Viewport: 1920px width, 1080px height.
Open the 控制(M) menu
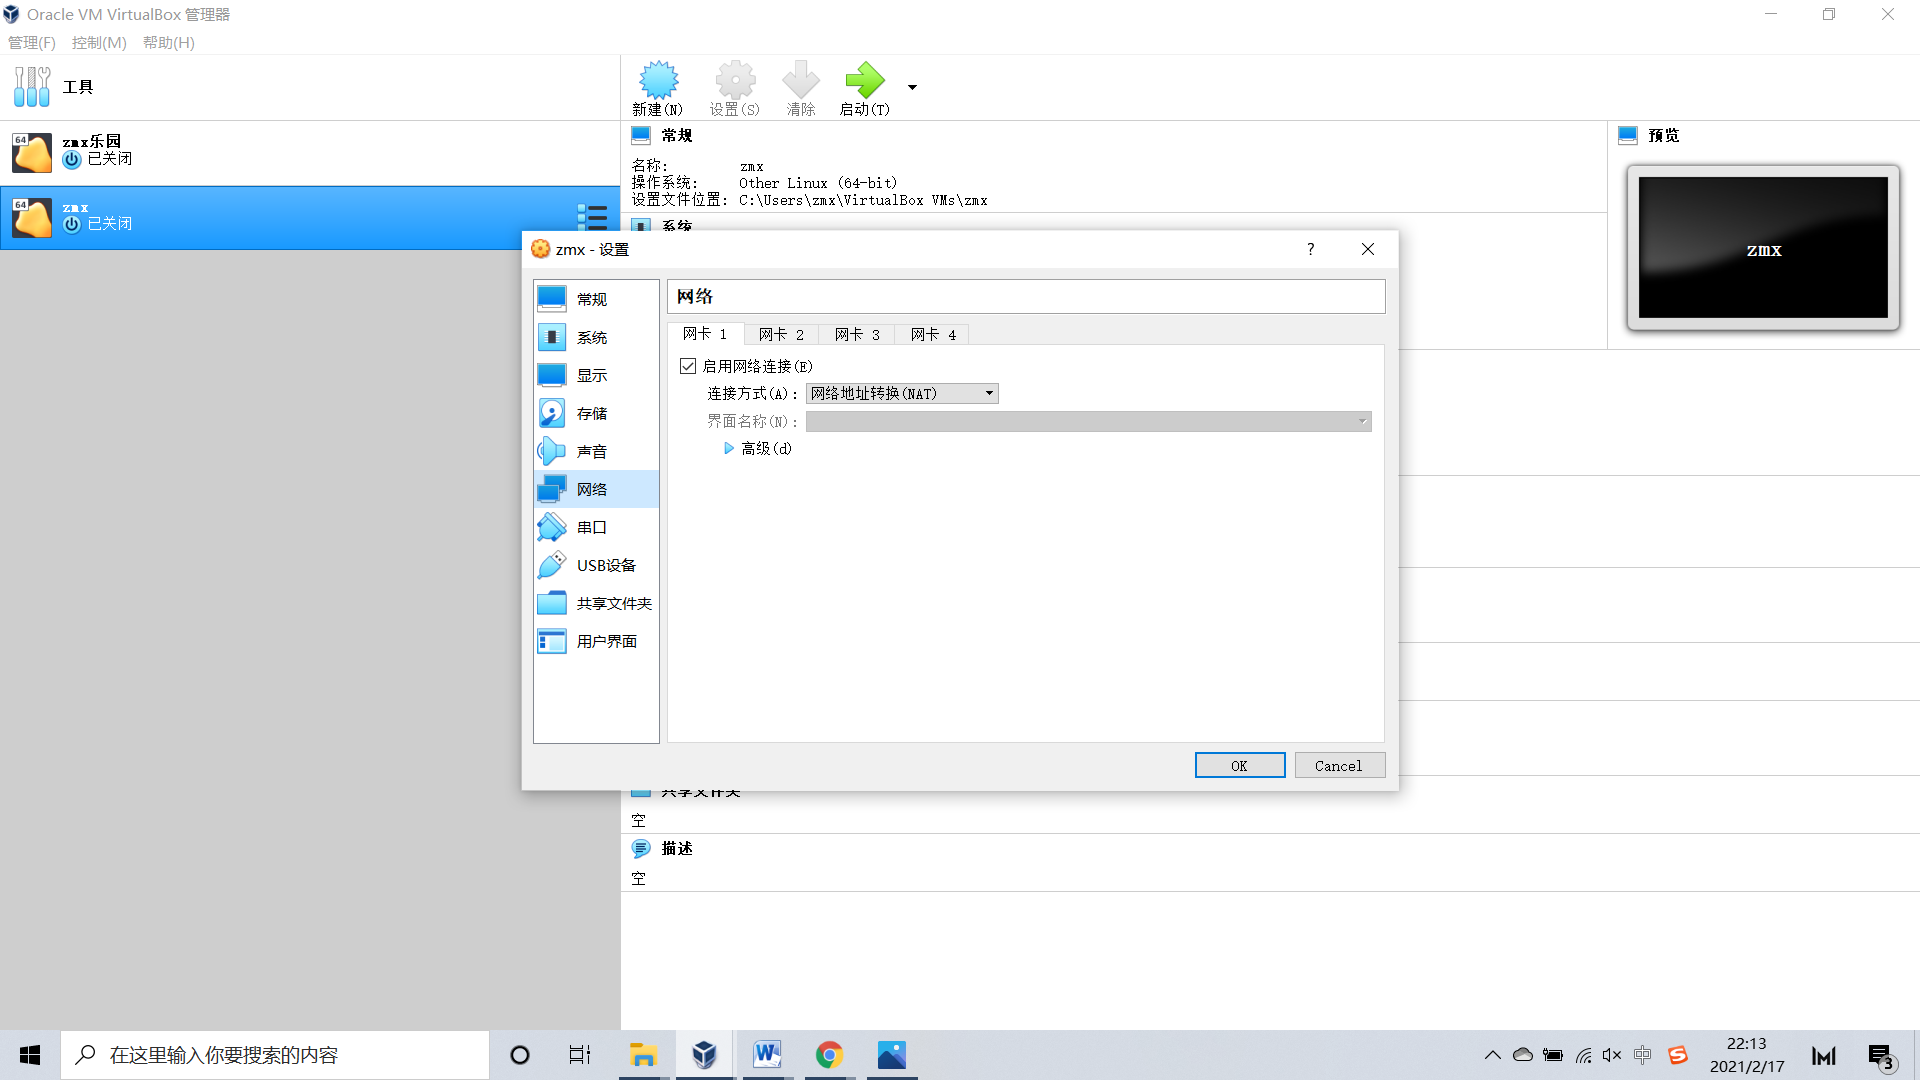99,42
